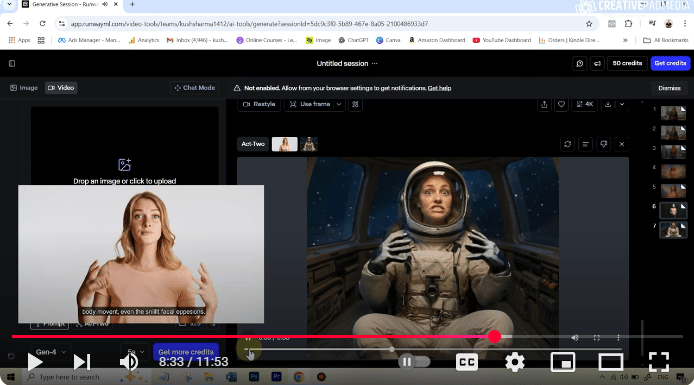Viewport: 694px width, 385px height.
Task: Skip to the next YouTube video
Action: pos(82,362)
